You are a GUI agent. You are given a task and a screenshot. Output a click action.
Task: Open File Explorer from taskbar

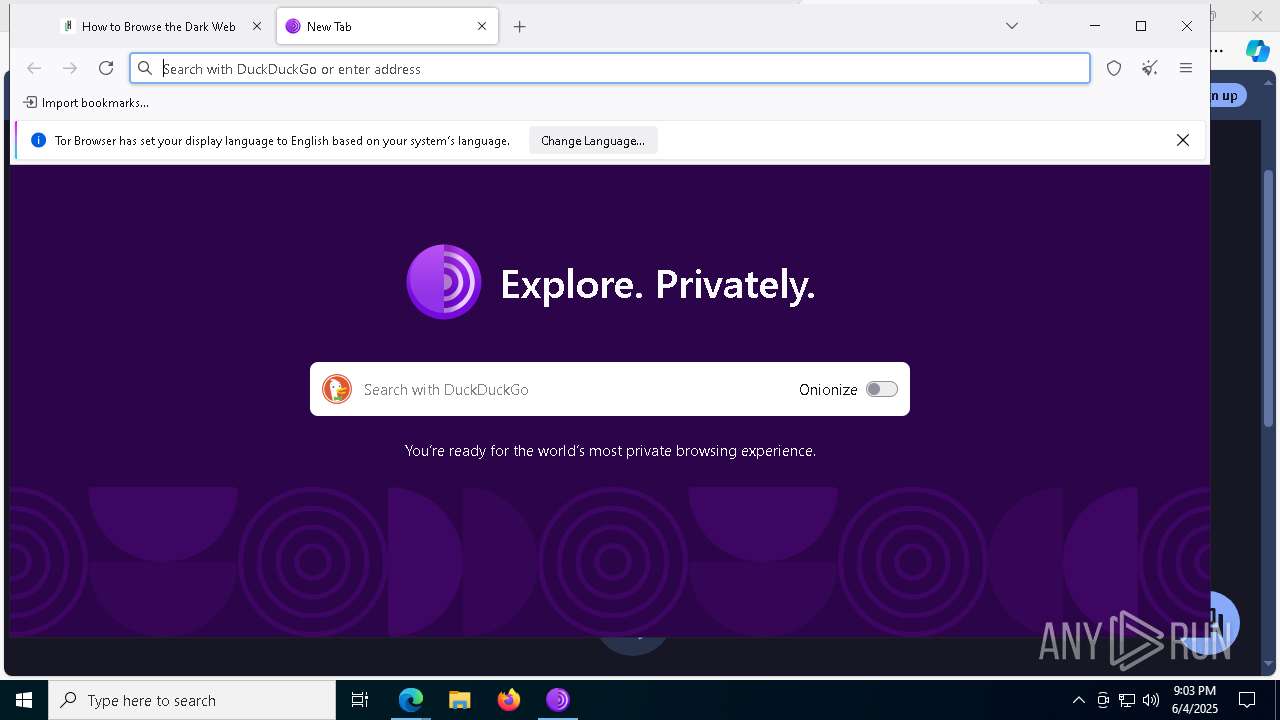pyautogui.click(x=459, y=700)
